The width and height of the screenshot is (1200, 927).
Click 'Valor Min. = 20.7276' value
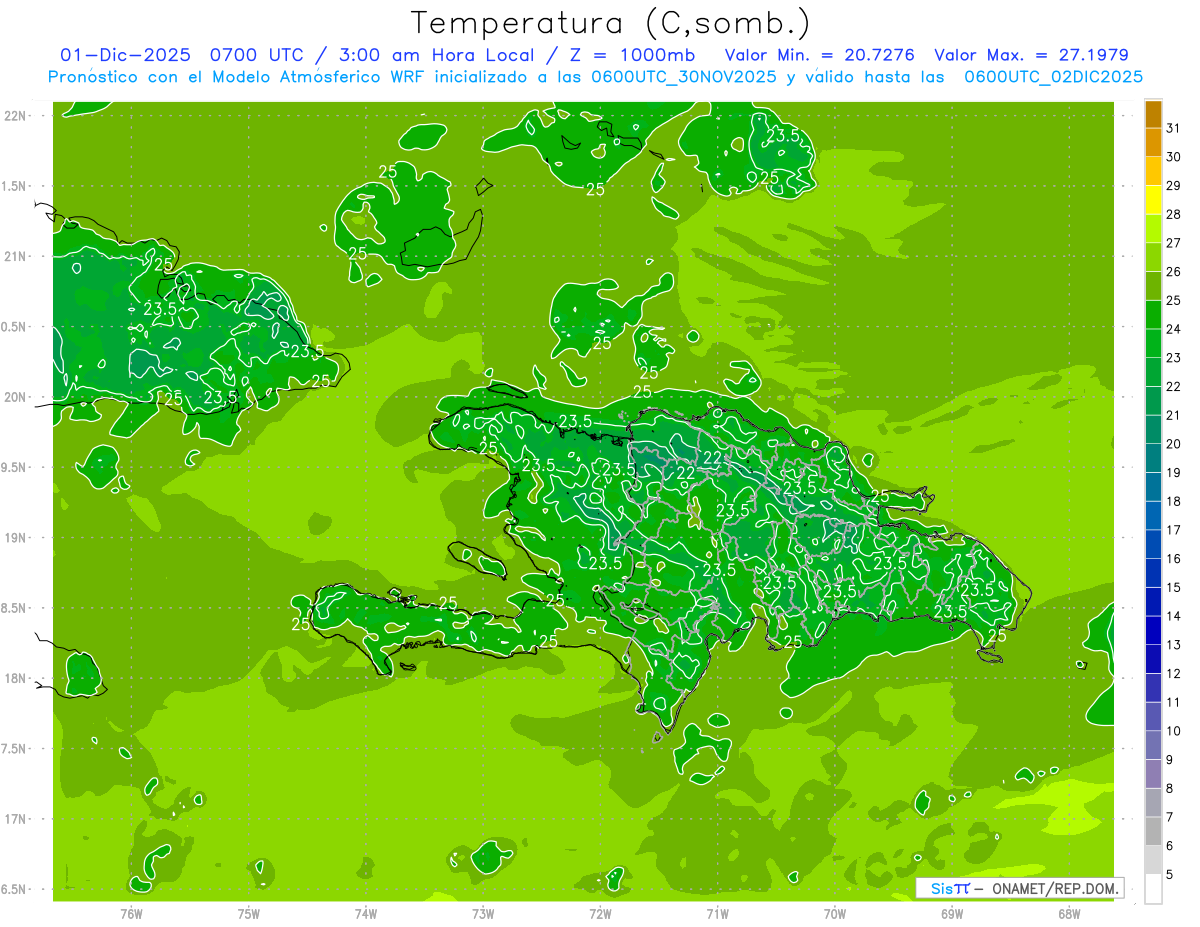(x=819, y=55)
